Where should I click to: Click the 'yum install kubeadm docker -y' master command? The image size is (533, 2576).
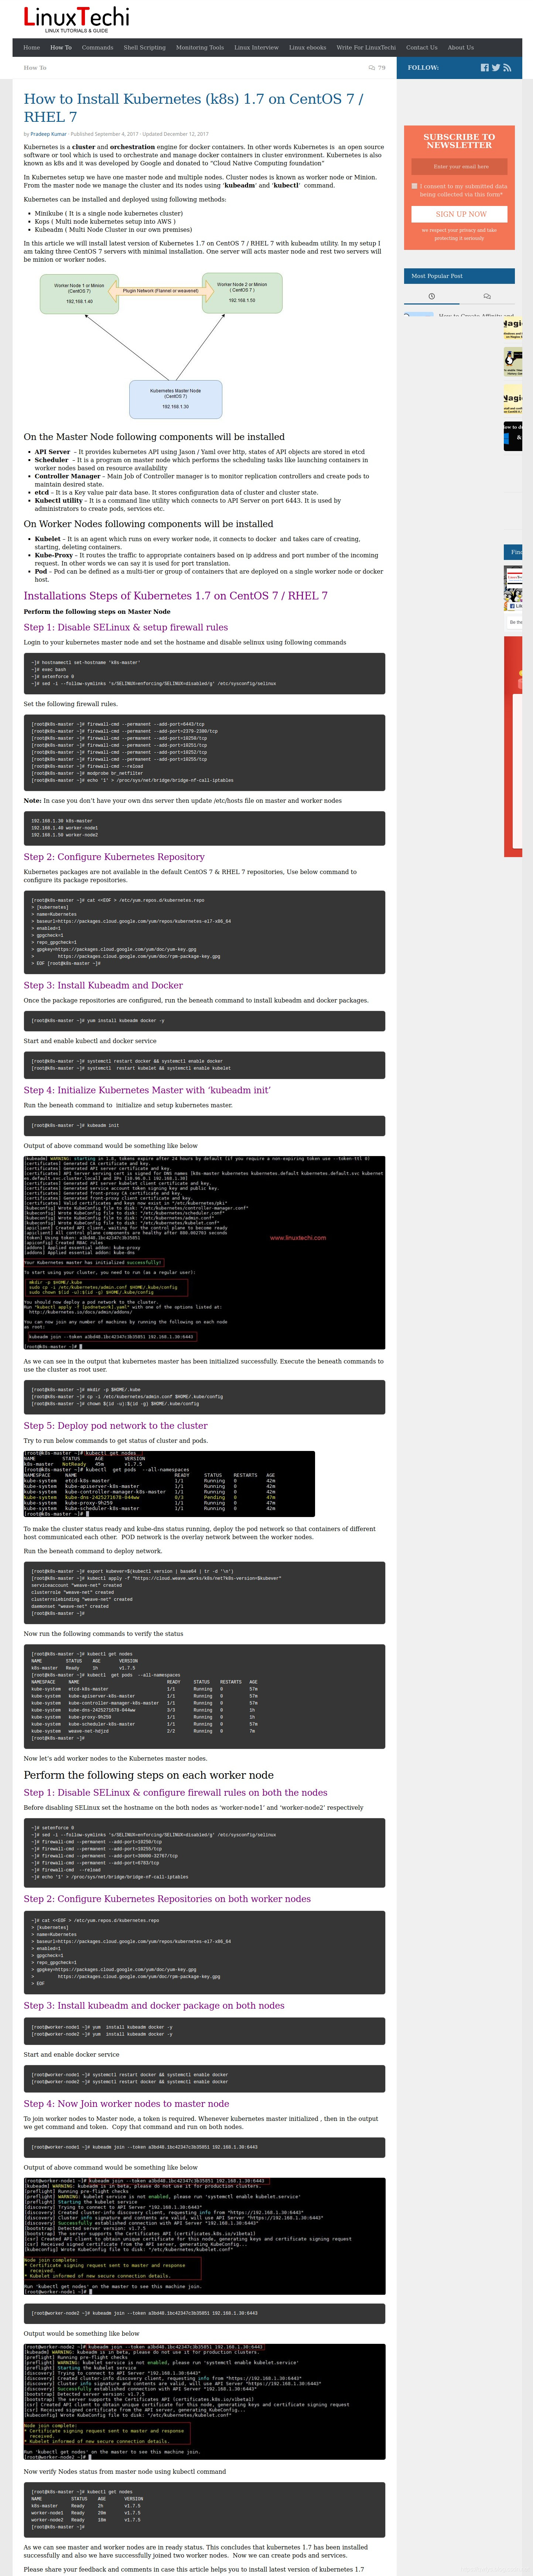pyautogui.click(x=204, y=1021)
